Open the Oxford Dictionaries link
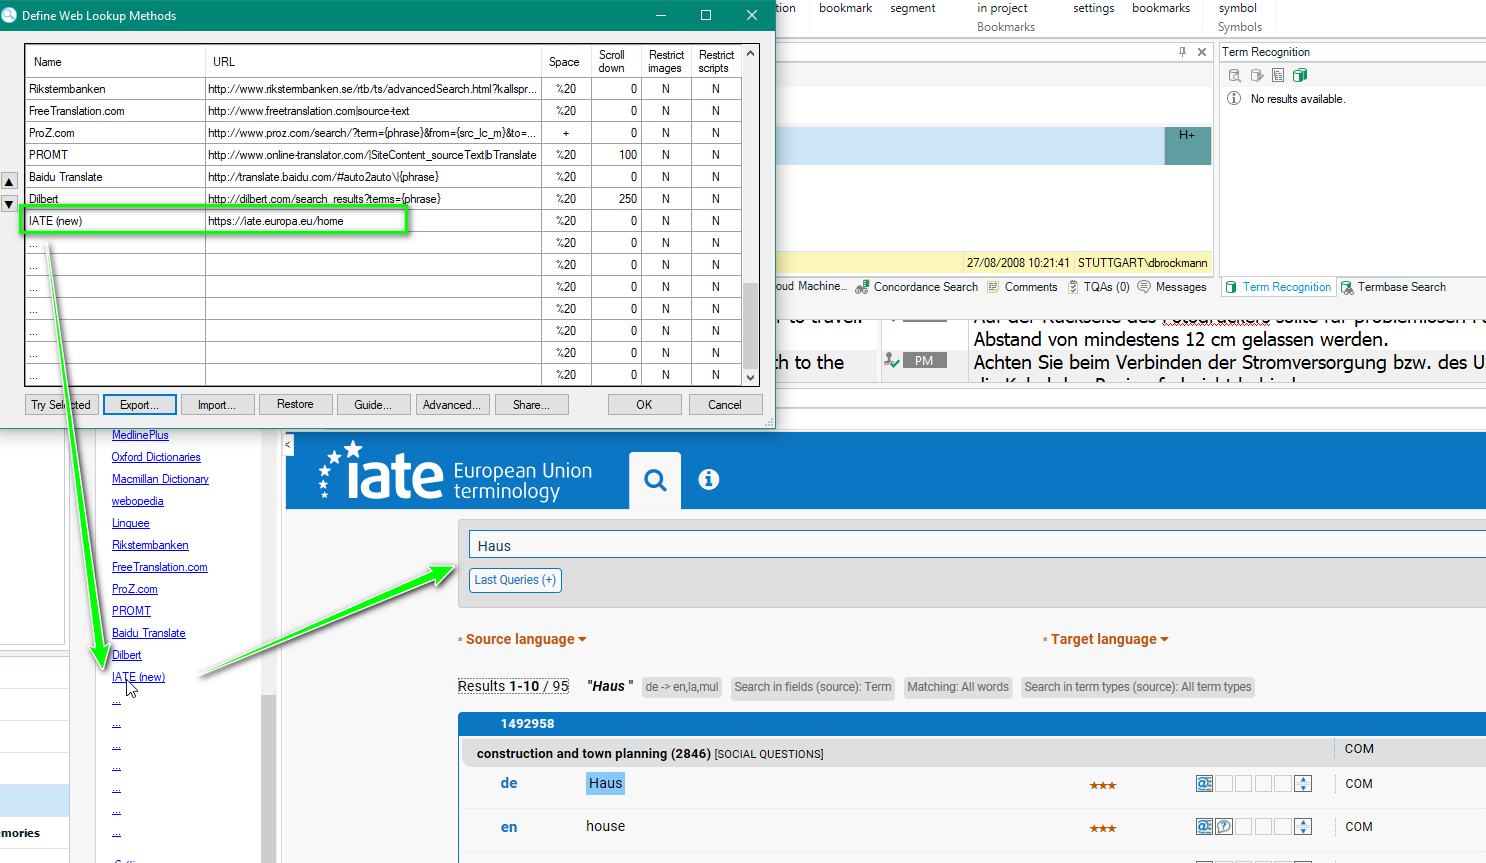The height and width of the screenshot is (863, 1486). (x=156, y=457)
